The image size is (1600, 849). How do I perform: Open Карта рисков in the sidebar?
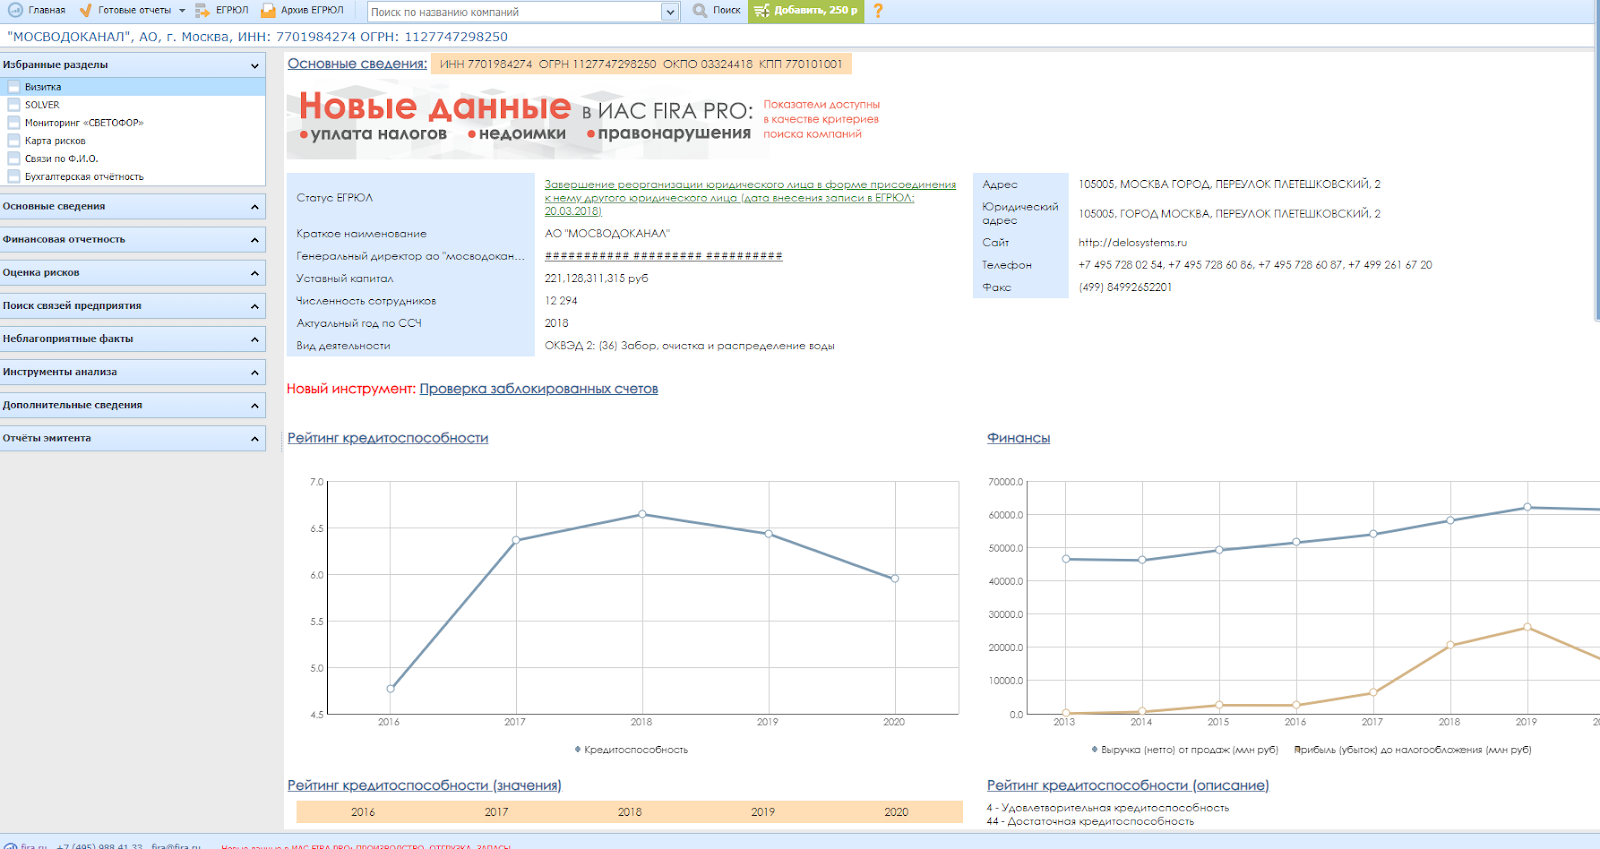click(x=55, y=141)
